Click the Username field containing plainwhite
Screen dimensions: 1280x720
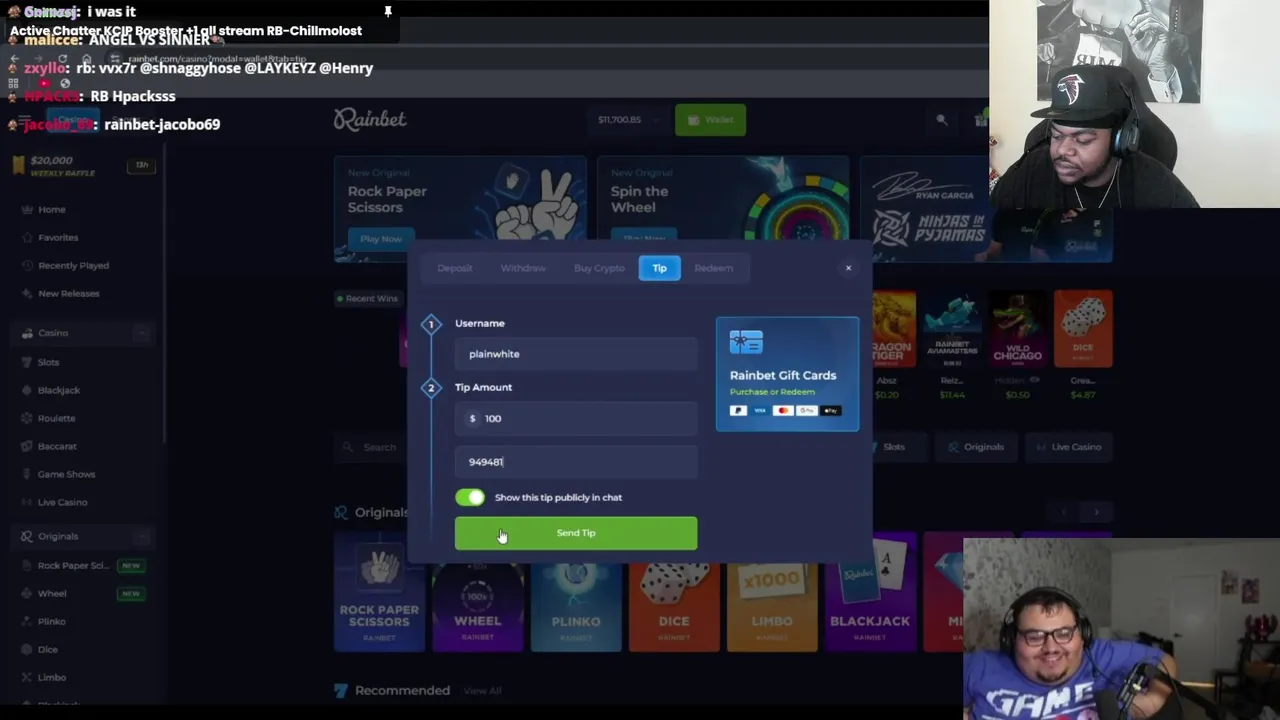click(x=576, y=354)
